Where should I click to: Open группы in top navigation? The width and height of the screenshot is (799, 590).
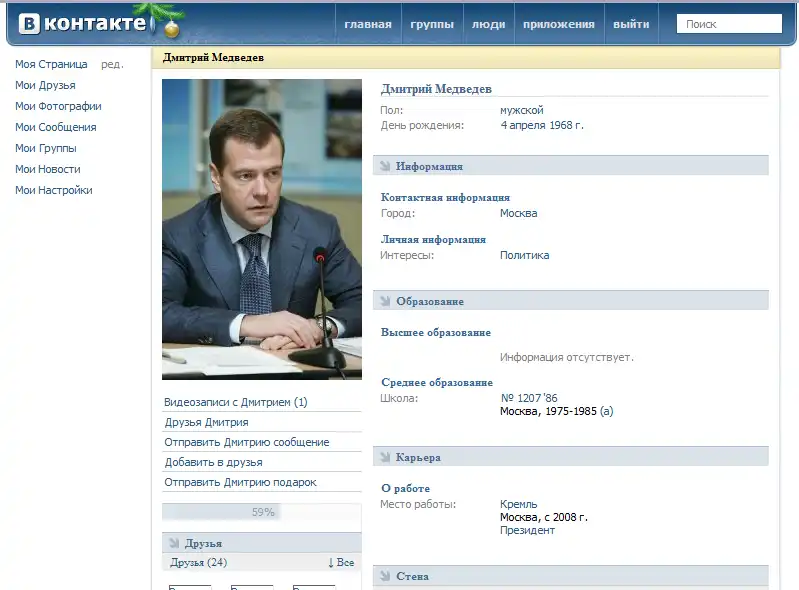432,24
